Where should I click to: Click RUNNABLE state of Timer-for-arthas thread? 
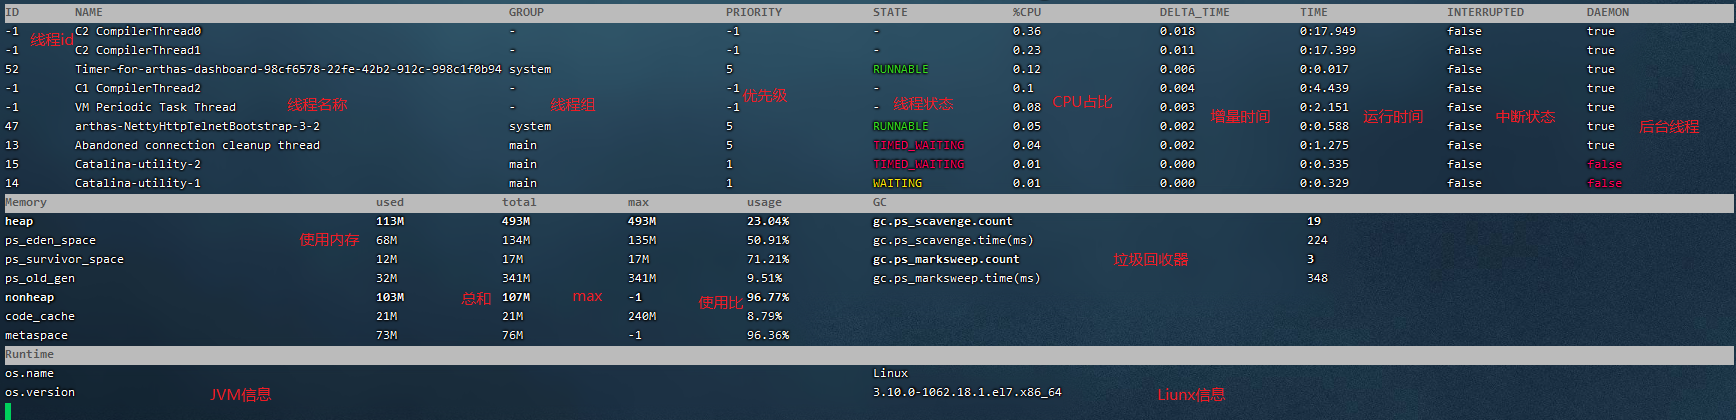tap(901, 69)
